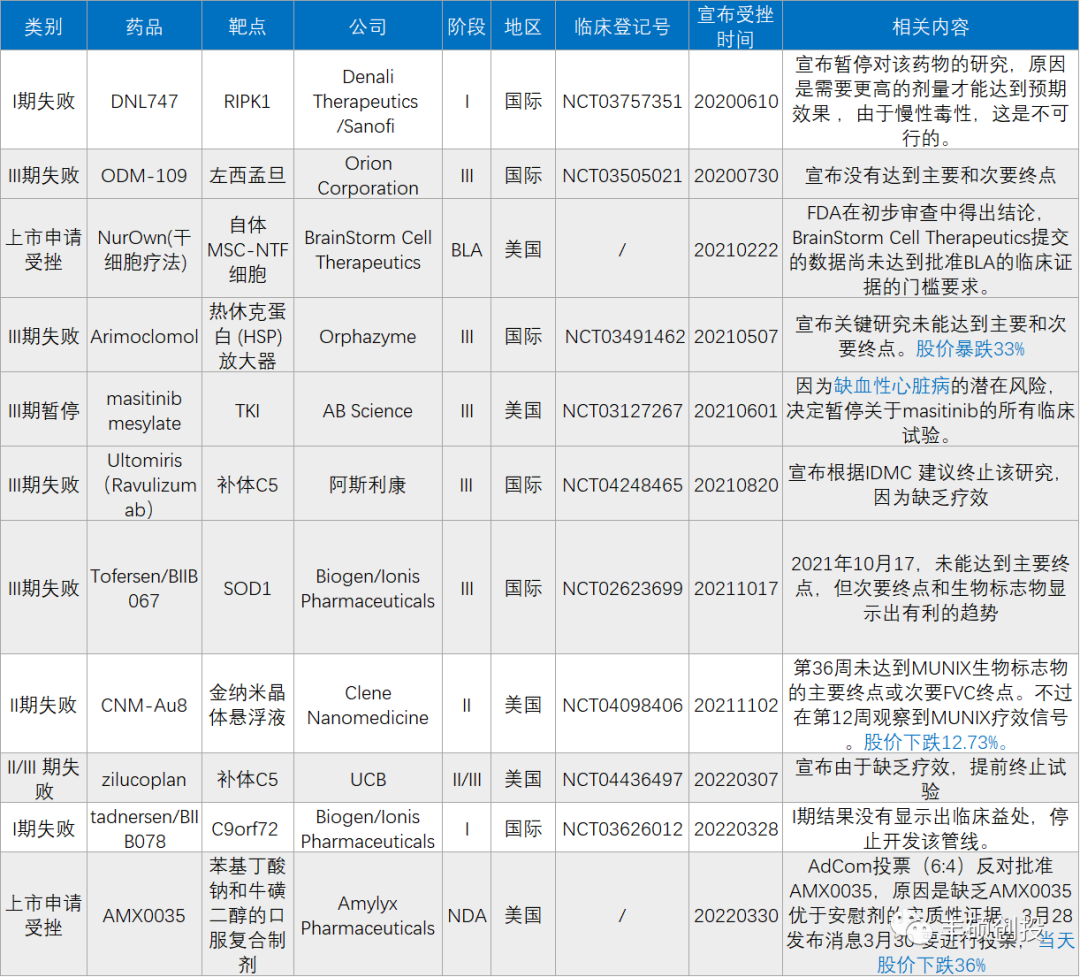Click the Orion Corporation company cell

pyautogui.click(x=368, y=175)
